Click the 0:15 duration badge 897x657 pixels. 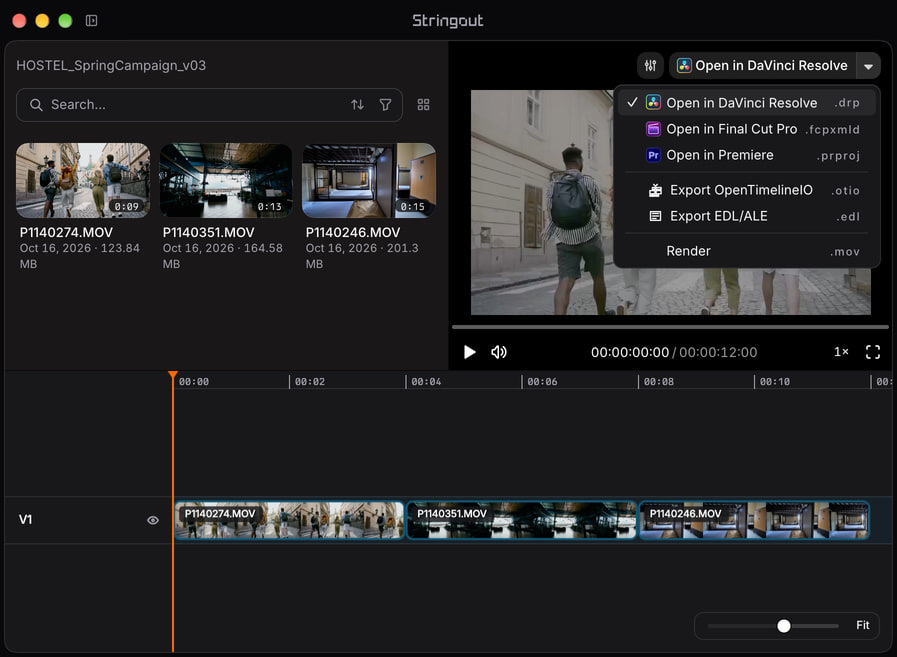(412, 207)
